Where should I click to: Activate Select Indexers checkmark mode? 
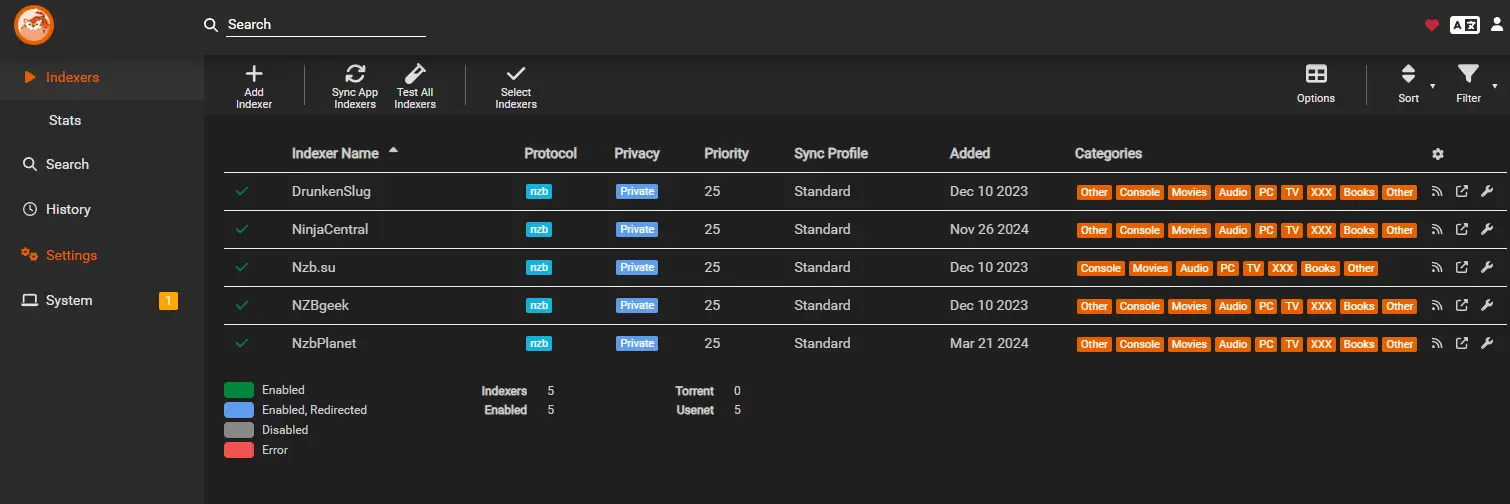coord(516,75)
